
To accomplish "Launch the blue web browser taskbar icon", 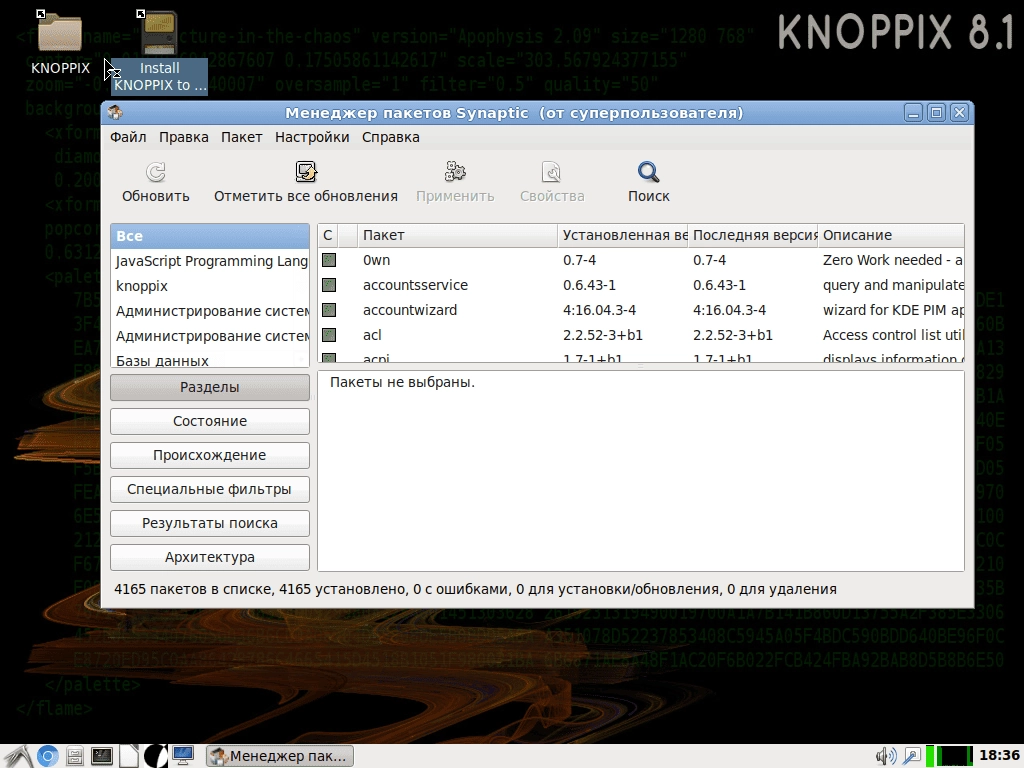I will (47, 756).
